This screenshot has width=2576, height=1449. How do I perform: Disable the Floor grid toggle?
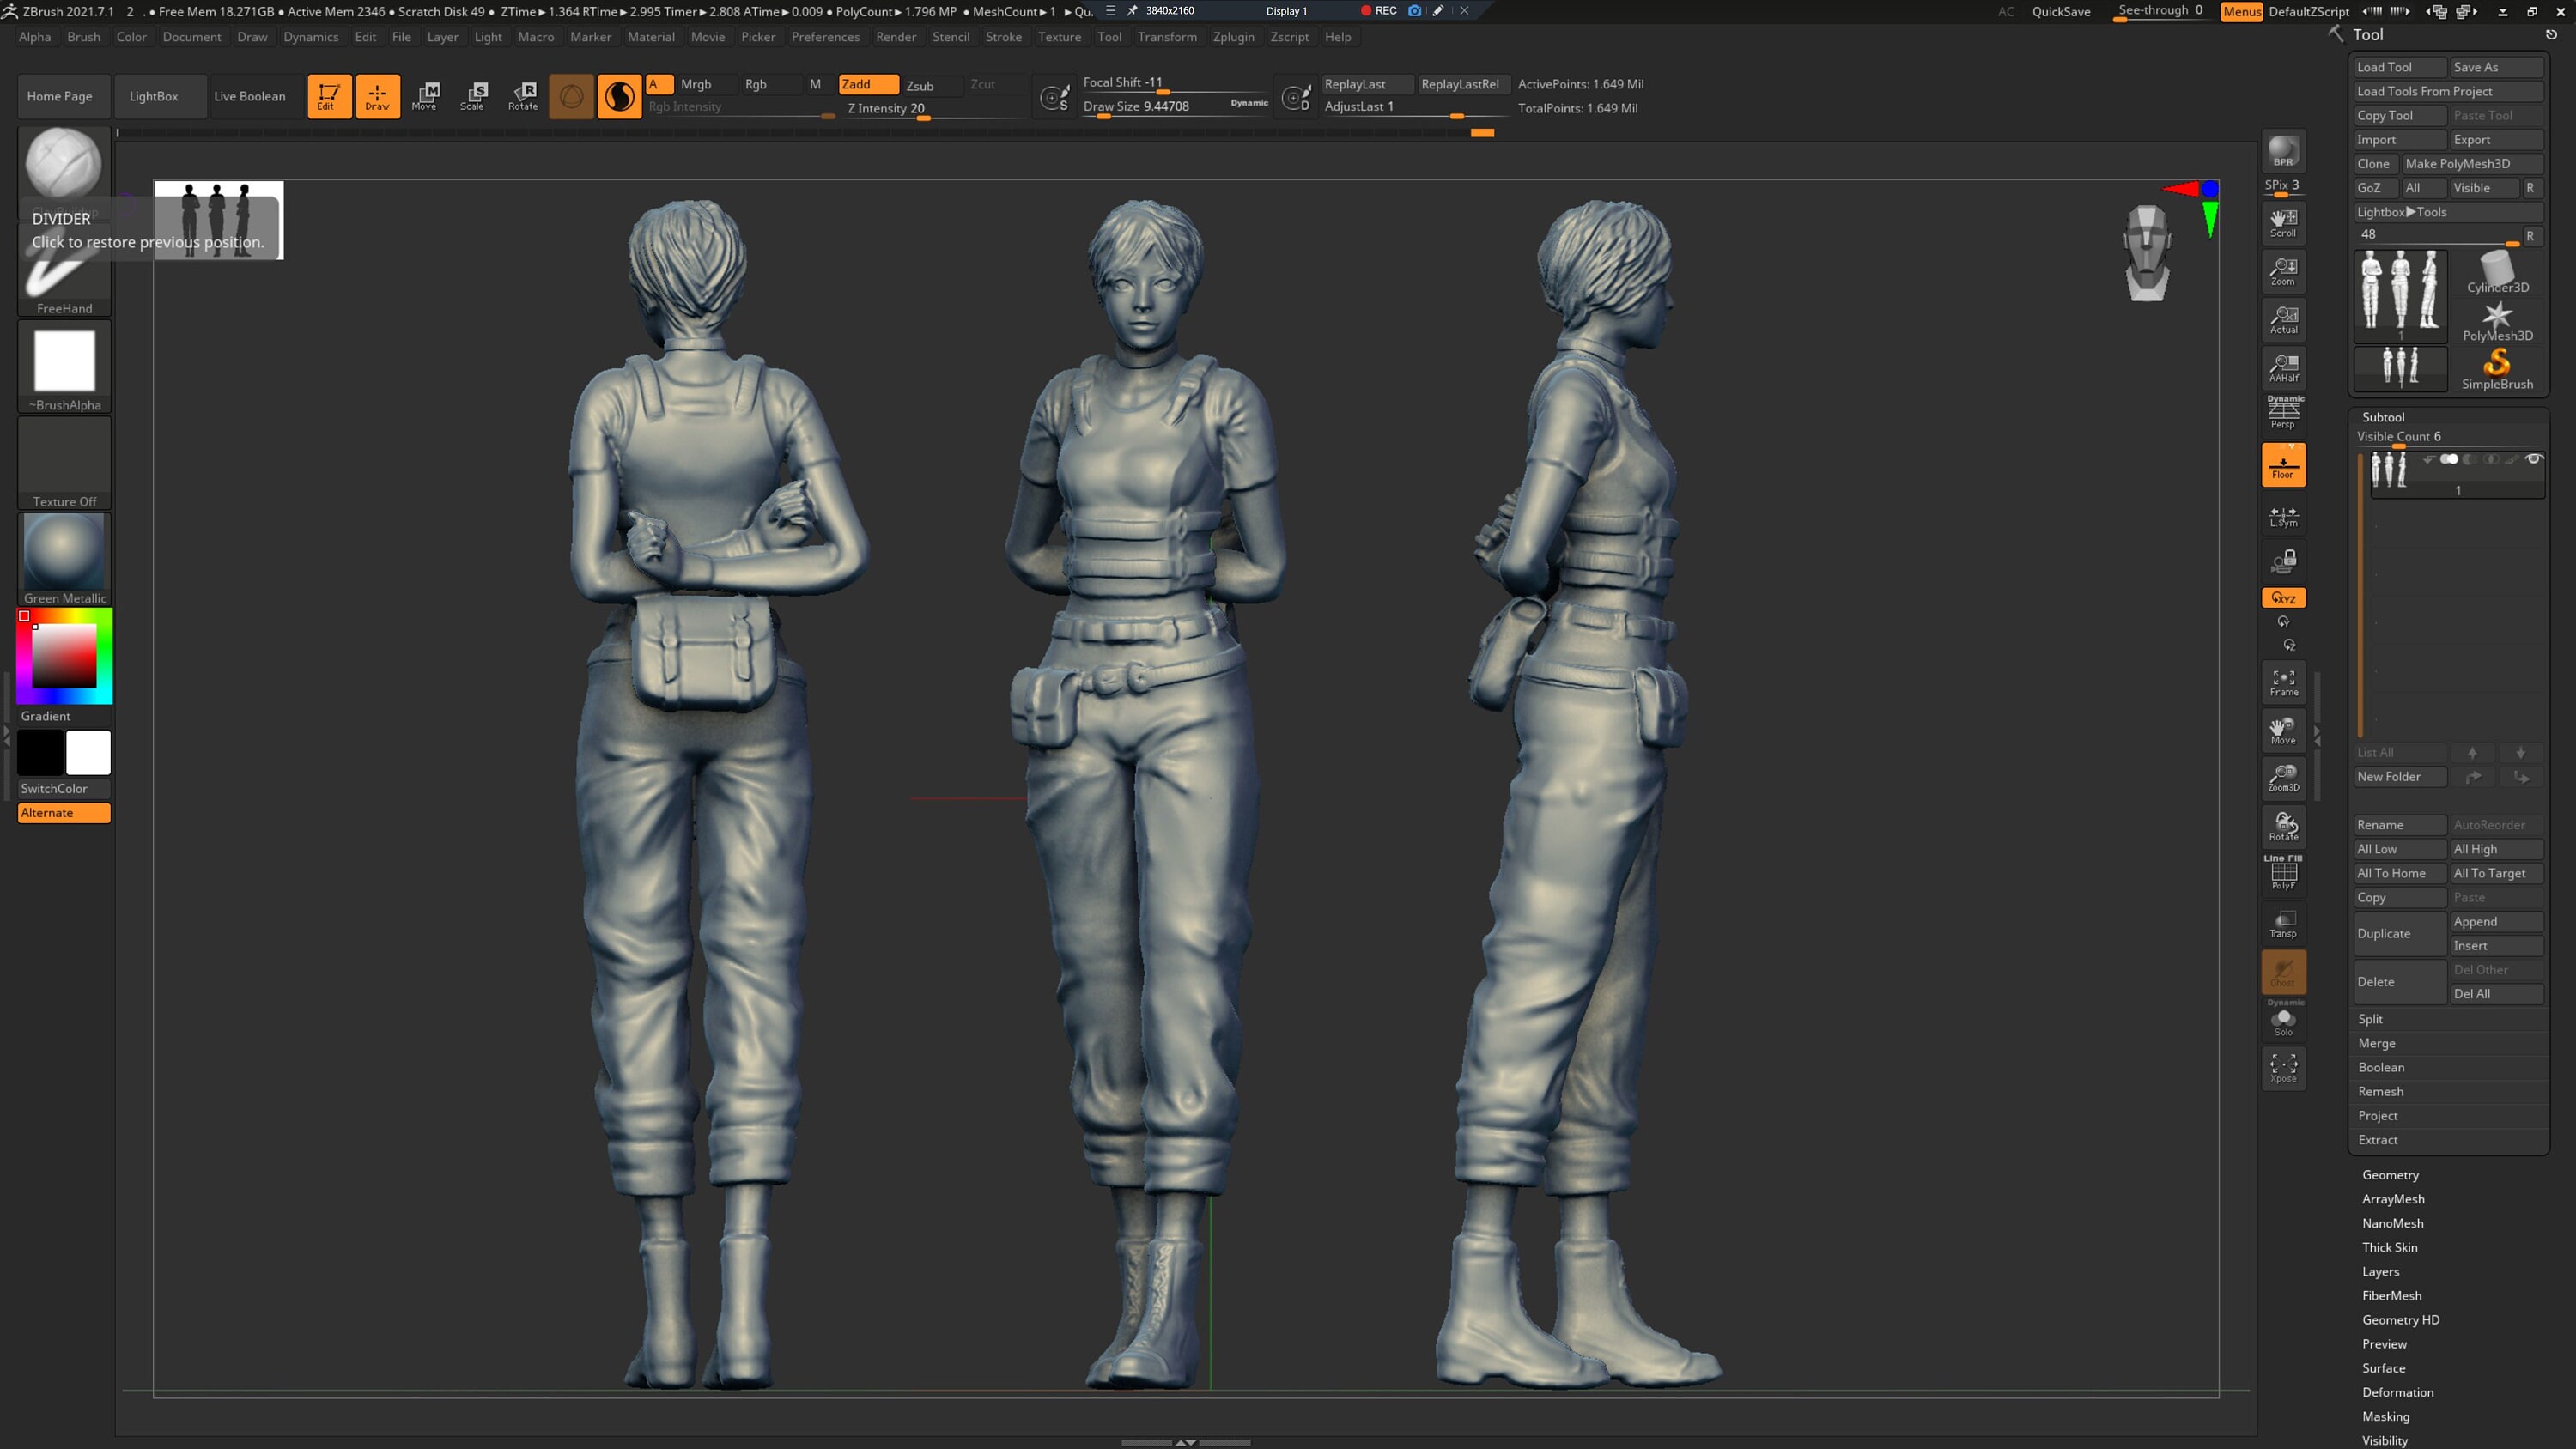pos(2284,464)
